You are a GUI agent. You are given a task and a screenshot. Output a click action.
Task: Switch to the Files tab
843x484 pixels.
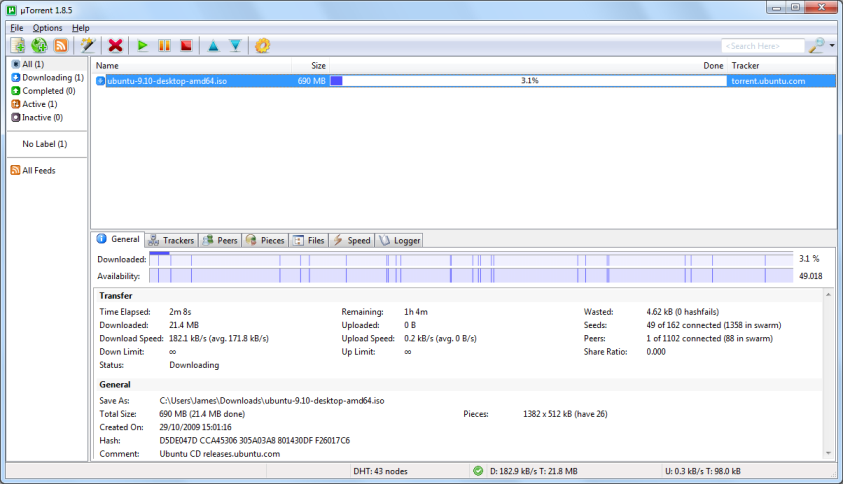click(309, 240)
